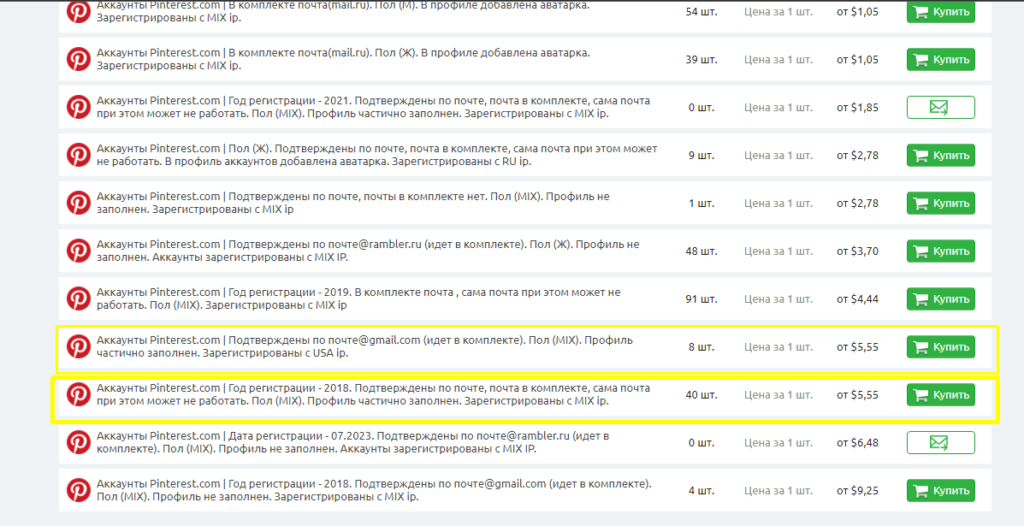Click Pinterest logo on the $9,25 listing
Screen dimensions: 1024x526
pyautogui.click(x=78, y=490)
